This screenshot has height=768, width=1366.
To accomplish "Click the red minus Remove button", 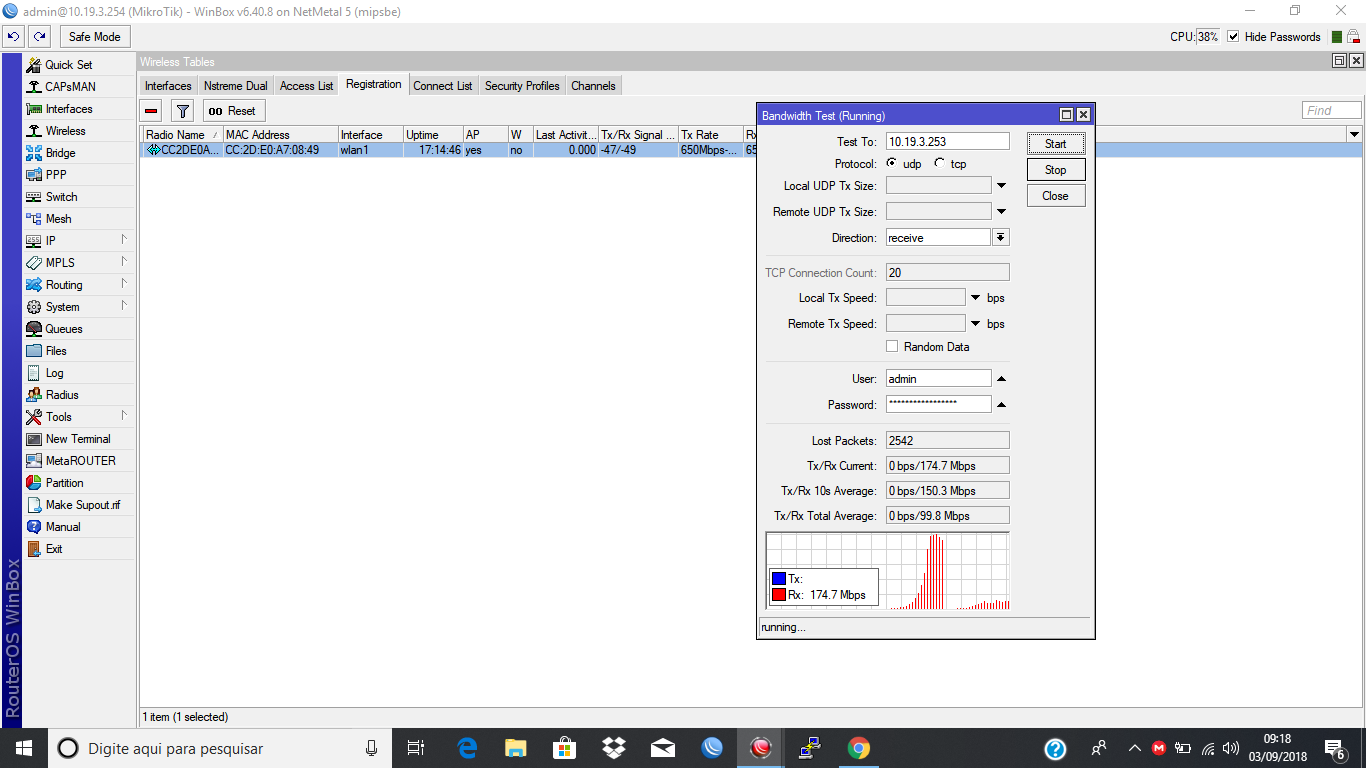I will (x=151, y=111).
